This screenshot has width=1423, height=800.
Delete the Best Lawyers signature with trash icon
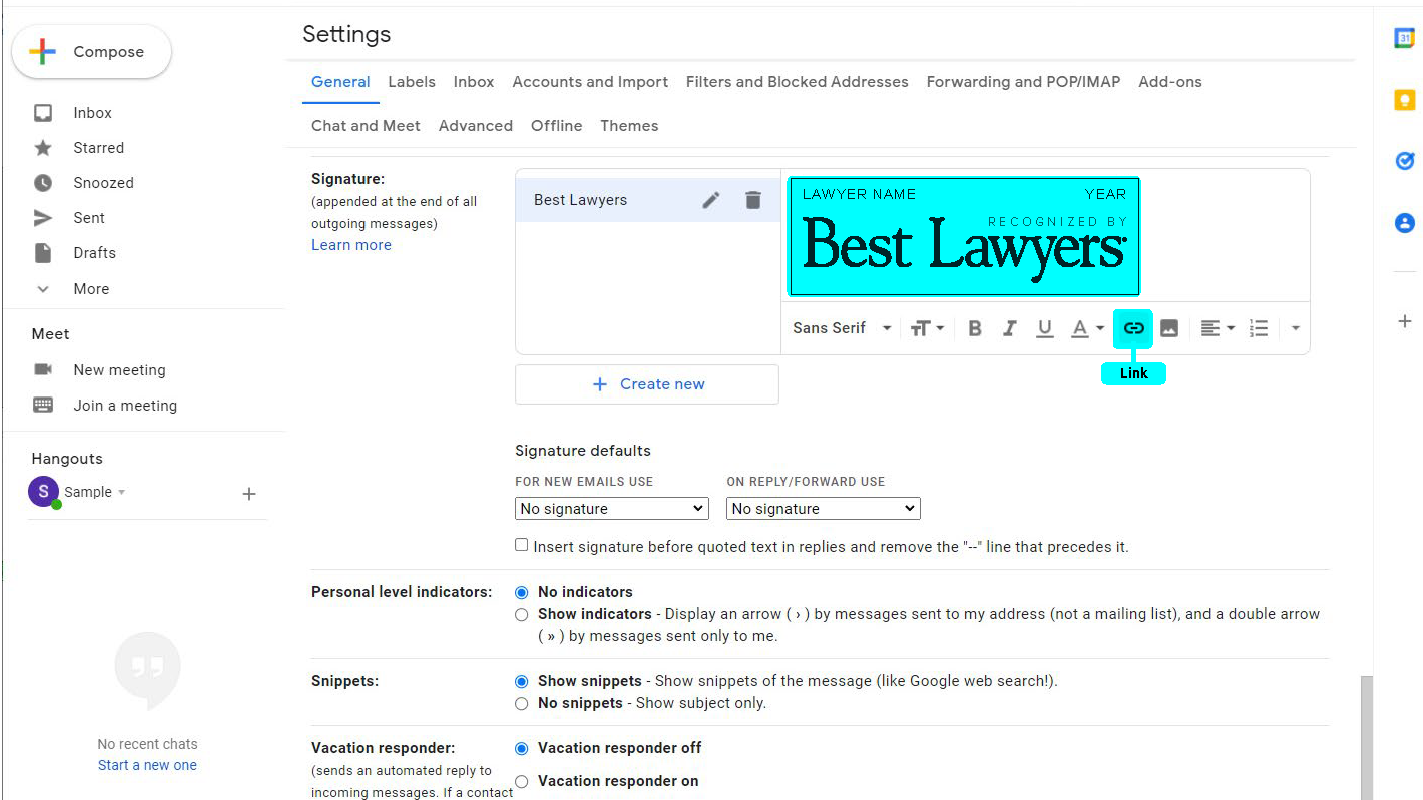click(753, 200)
